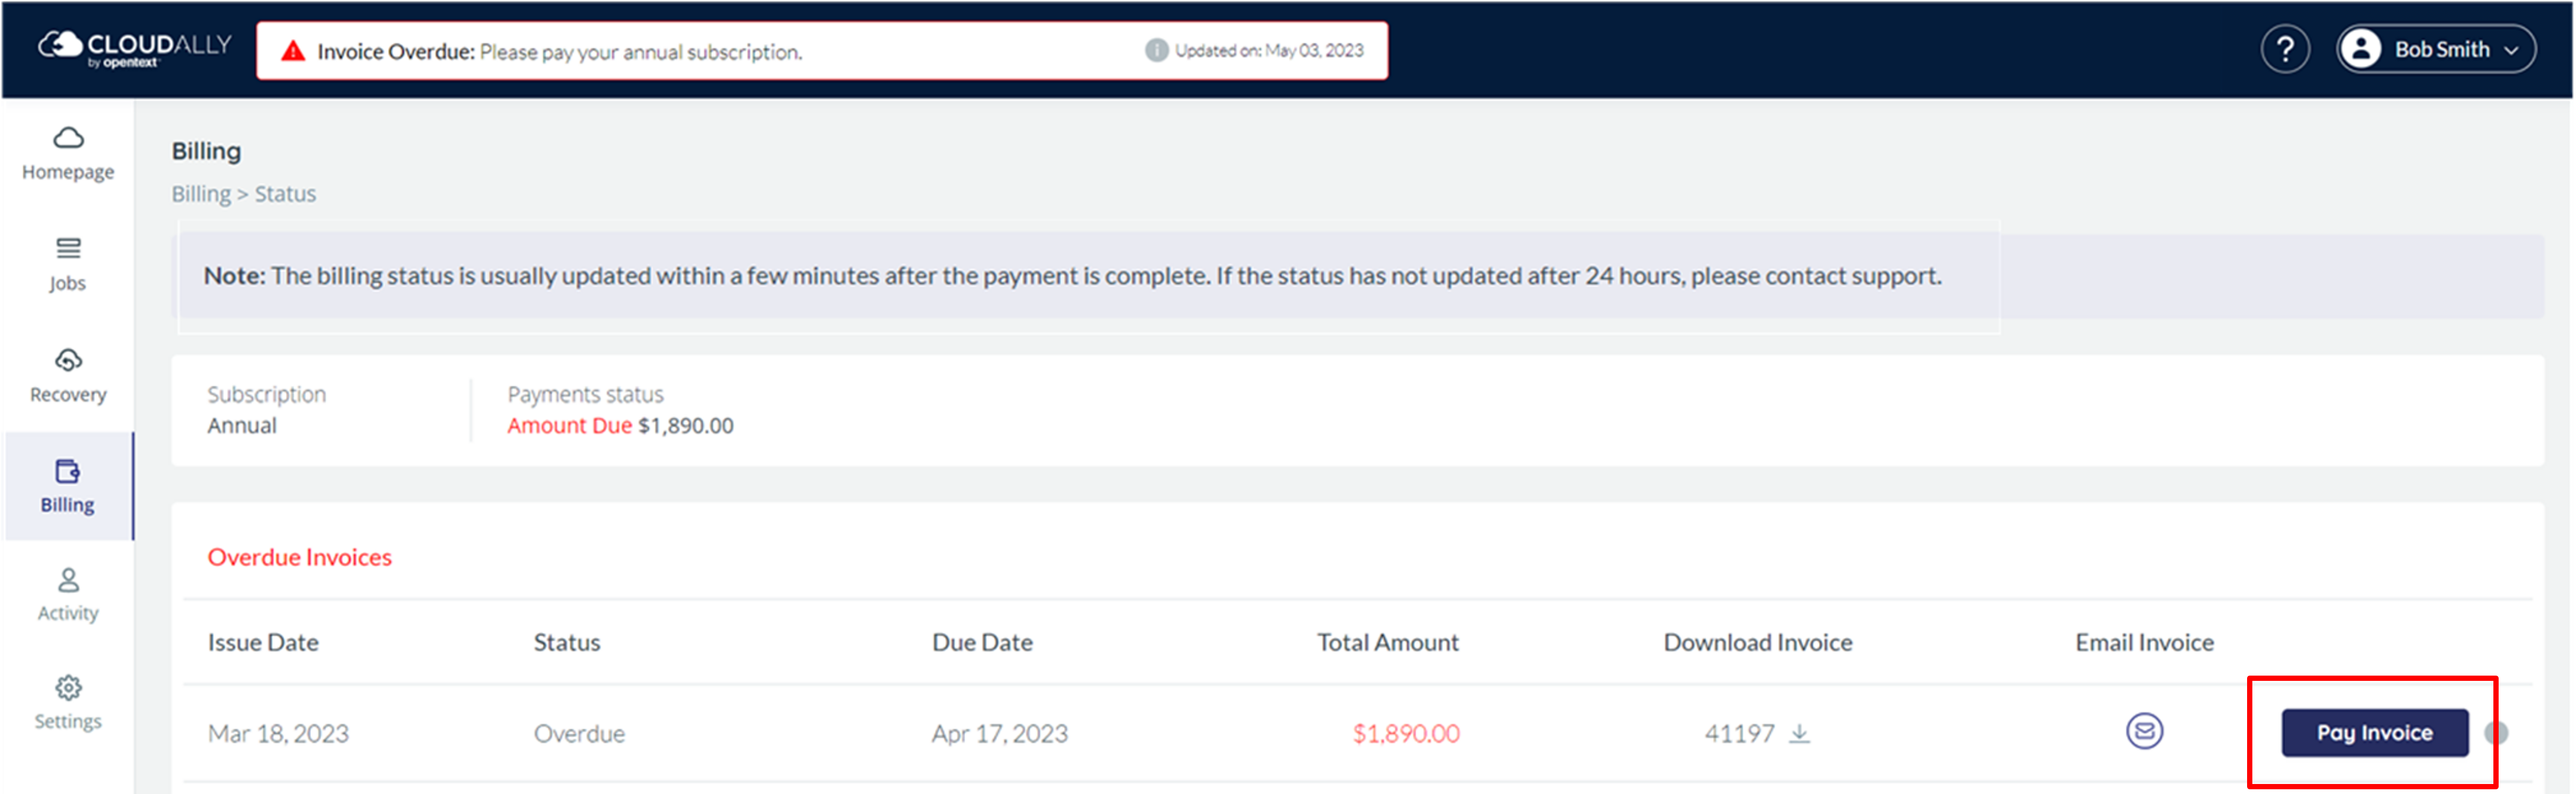The image size is (2576, 794).
Task: Click the info icon beside Updated on
Action: coord(1156,50)
